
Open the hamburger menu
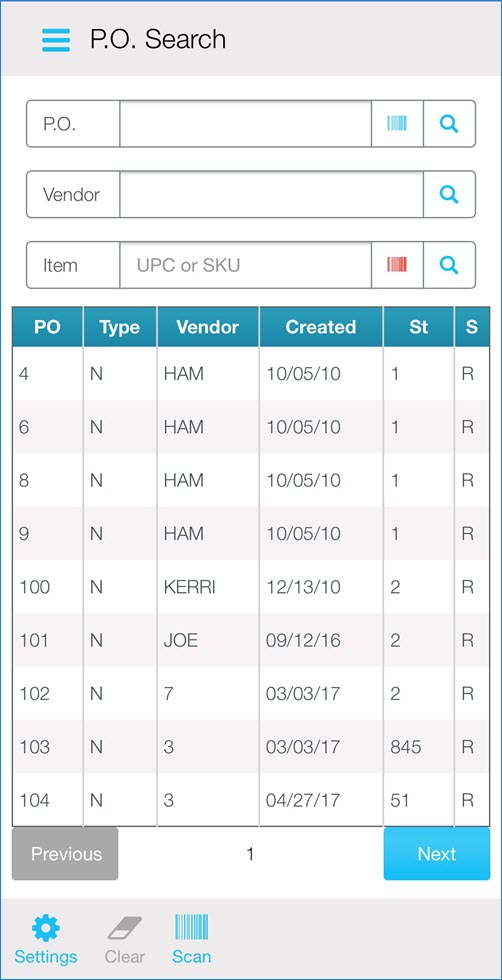tap(56, 39)
